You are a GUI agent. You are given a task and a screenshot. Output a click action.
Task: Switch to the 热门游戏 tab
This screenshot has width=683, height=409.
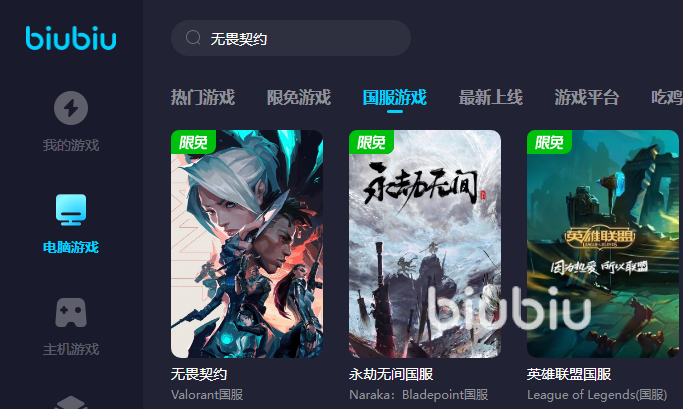pyautogui.click(x=203, y=97)
